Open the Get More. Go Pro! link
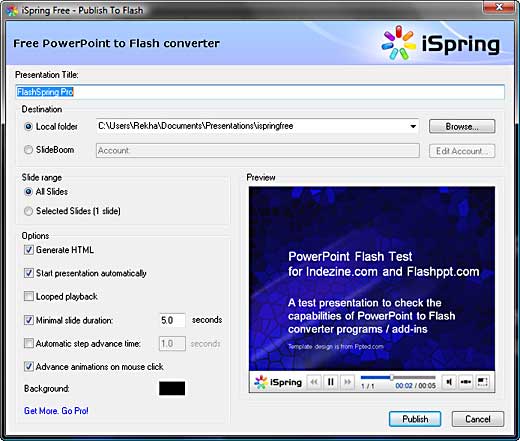The width and height of the screenshot is (520, 441). tap(56, 411)
